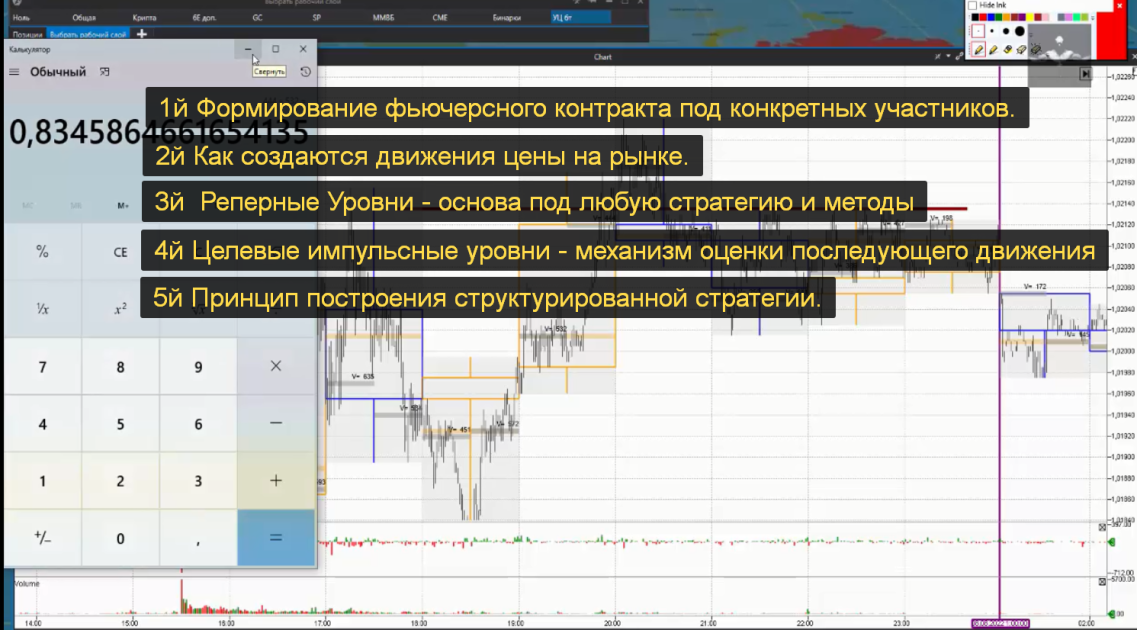The width and height of the screenshot is (1137, 630).
Task: Clear entry with the CE button
Action: tap(120, 252)
